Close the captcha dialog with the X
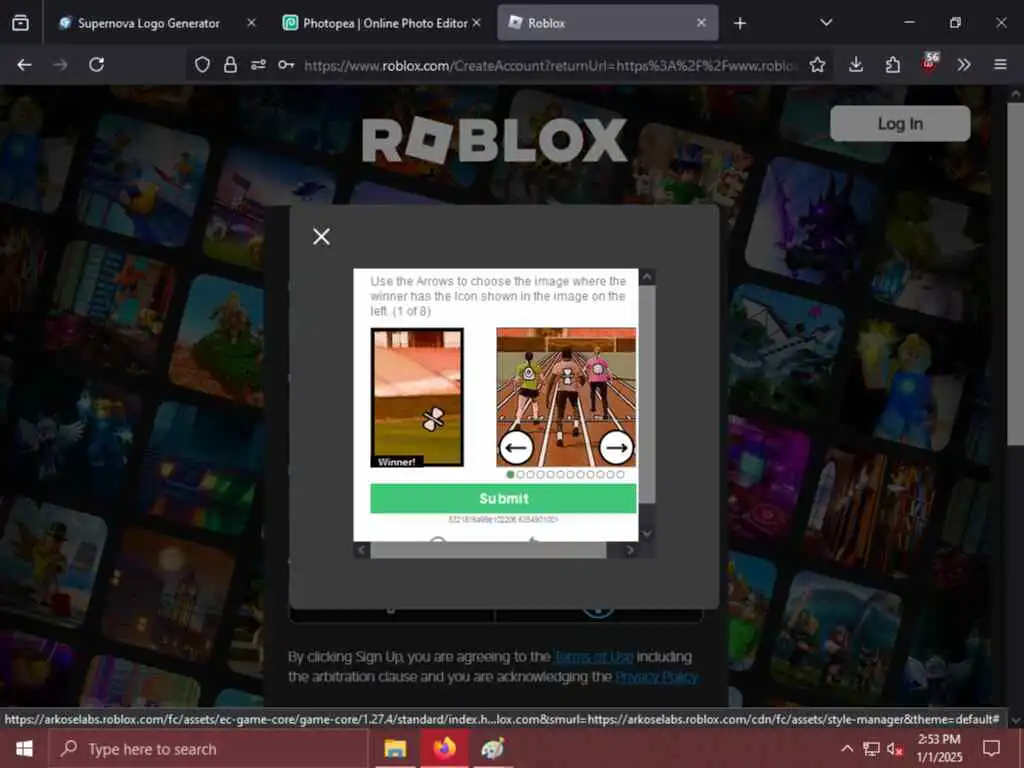The width and height of the screenshot is (1024, 768). click(321, 236)
